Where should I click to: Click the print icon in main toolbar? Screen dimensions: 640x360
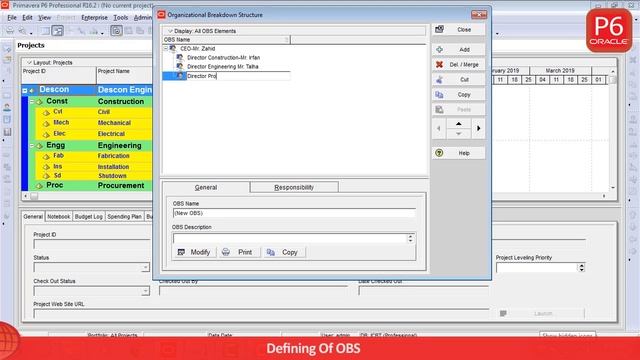click(10, 31)
